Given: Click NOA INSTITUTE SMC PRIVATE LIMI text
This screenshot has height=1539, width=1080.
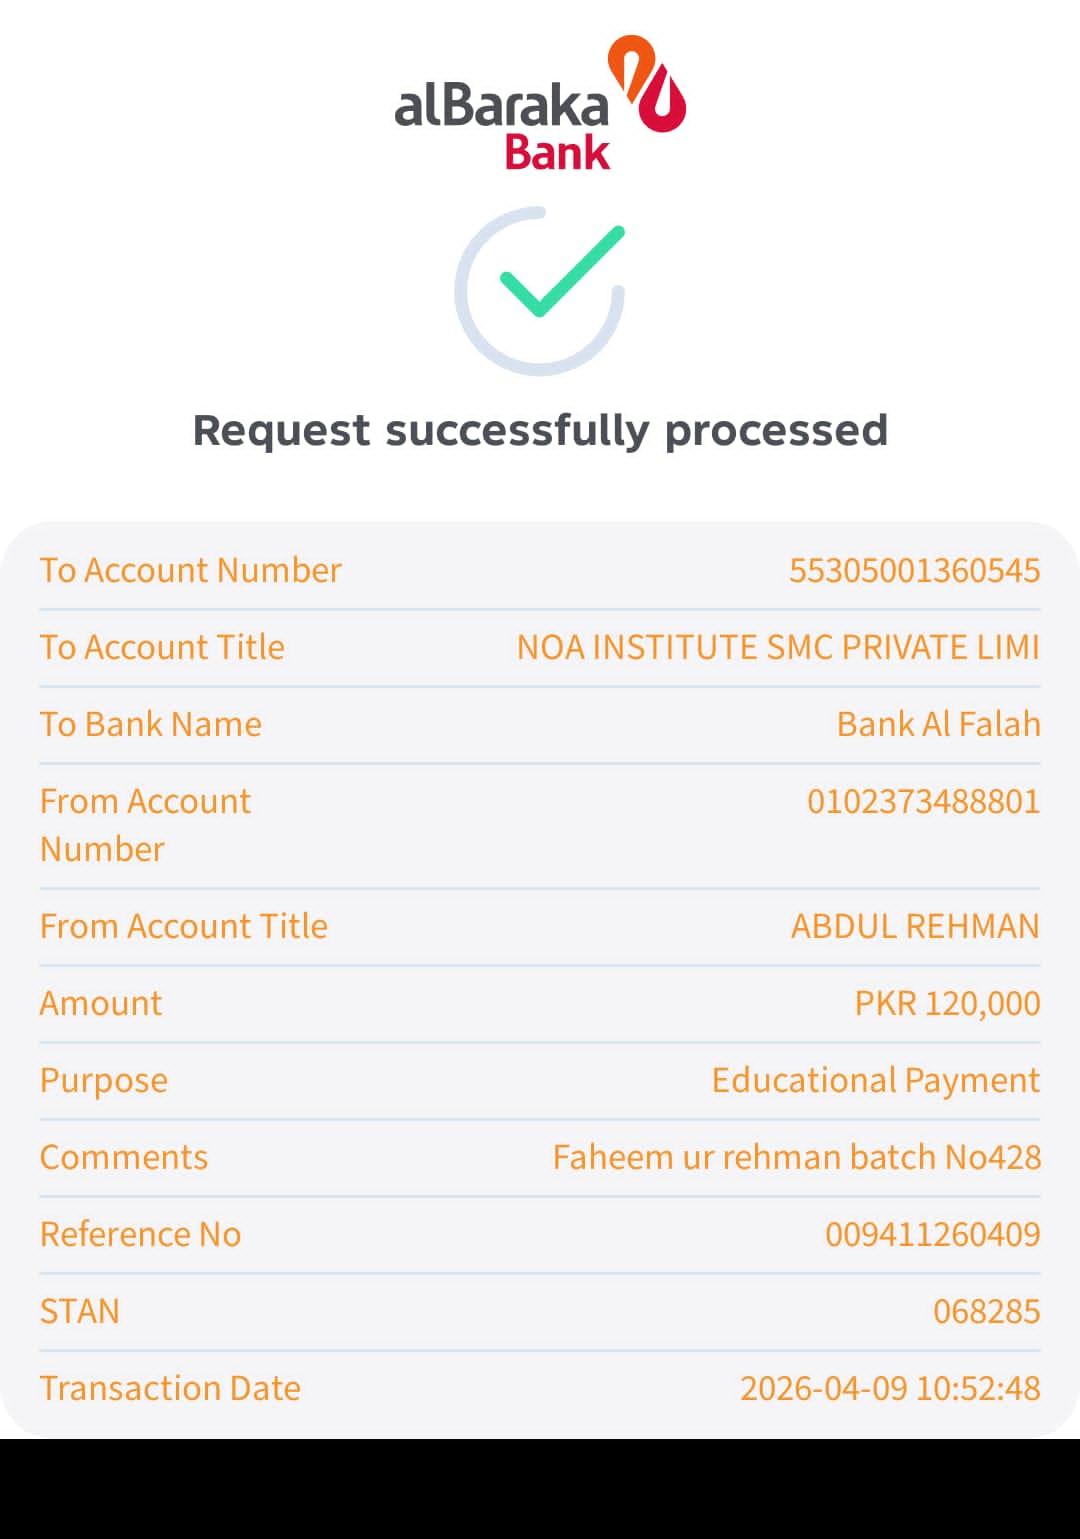Looking at the screenshot, I should (778, 647).
